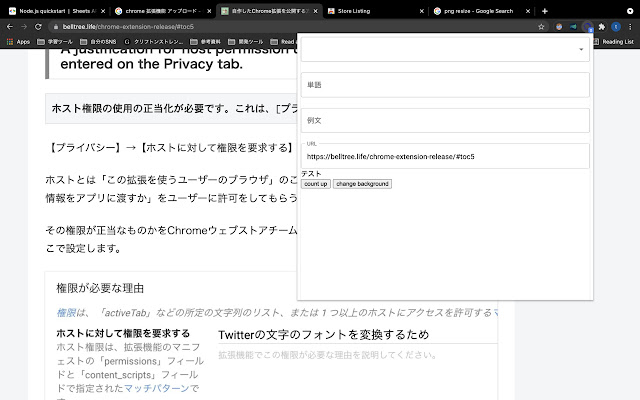Open the Apps shortcut in bookmarks bar
Screen dimensions: 640x400
[x=18, y=42]
